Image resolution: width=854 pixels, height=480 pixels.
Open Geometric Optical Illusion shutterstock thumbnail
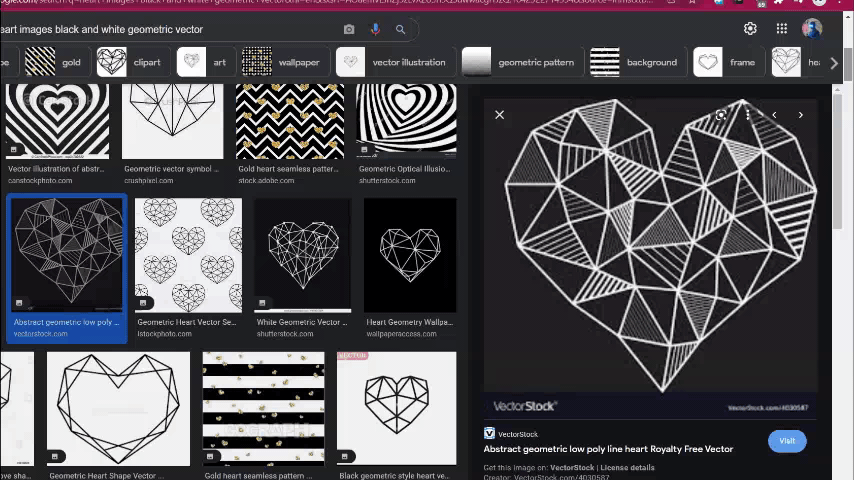[x=406, y=121]
